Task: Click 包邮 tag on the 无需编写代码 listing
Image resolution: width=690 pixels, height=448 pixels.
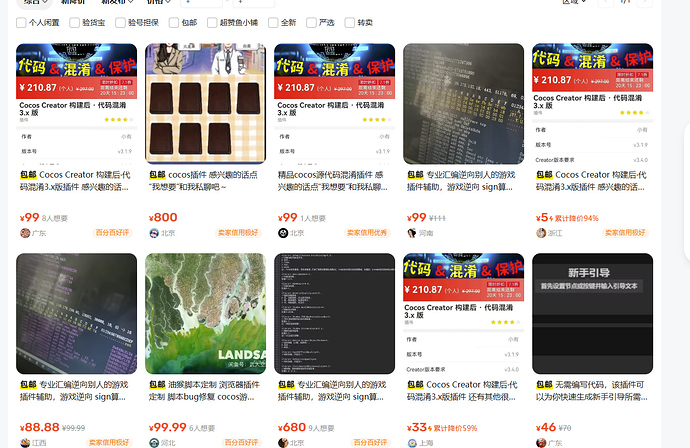Action: 544,385
